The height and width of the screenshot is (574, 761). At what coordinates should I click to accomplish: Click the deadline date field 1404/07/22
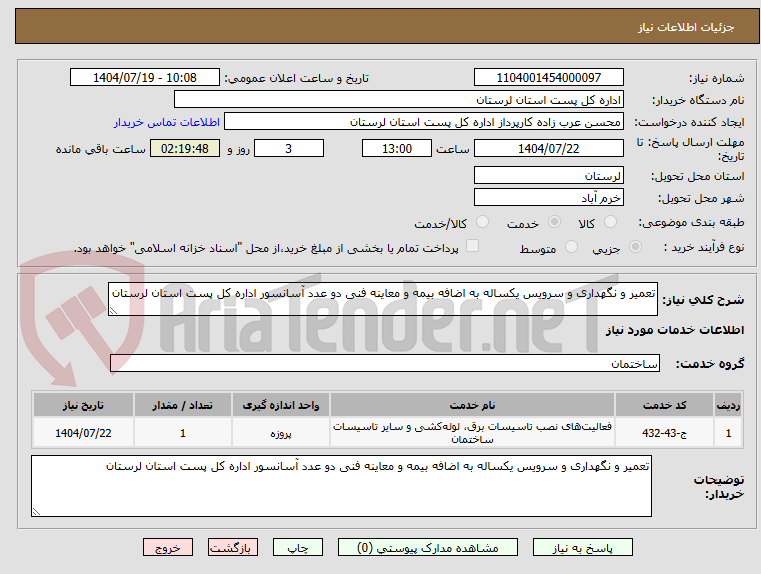548,148
